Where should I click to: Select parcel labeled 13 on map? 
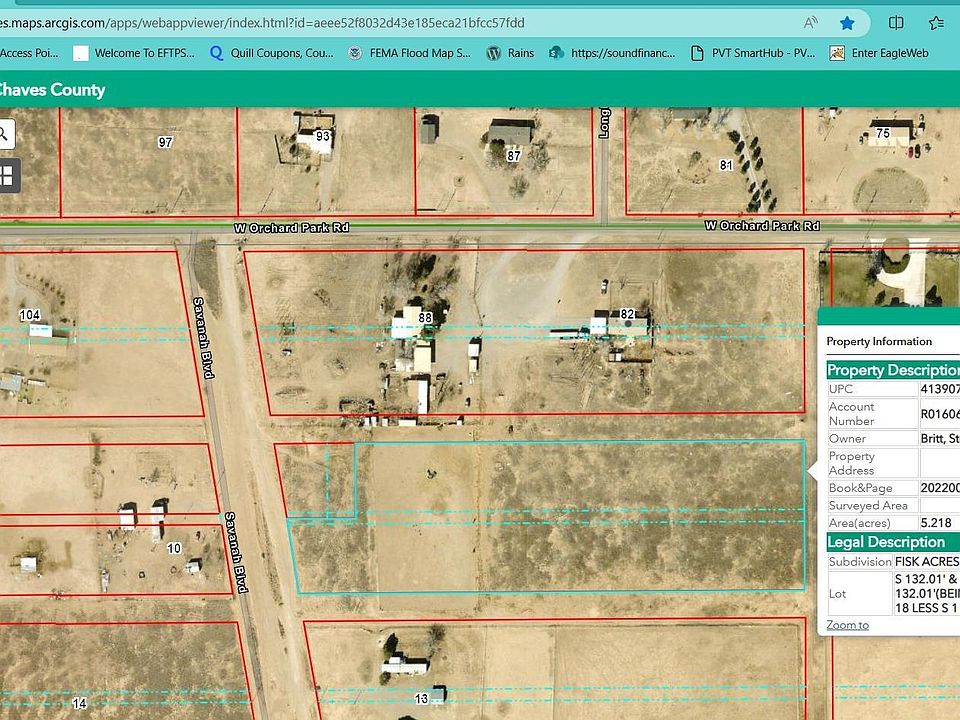pos(421,697)
